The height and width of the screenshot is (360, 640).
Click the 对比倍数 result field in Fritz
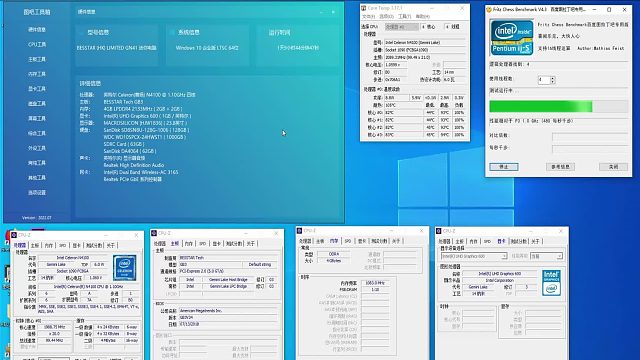[590, 136]
